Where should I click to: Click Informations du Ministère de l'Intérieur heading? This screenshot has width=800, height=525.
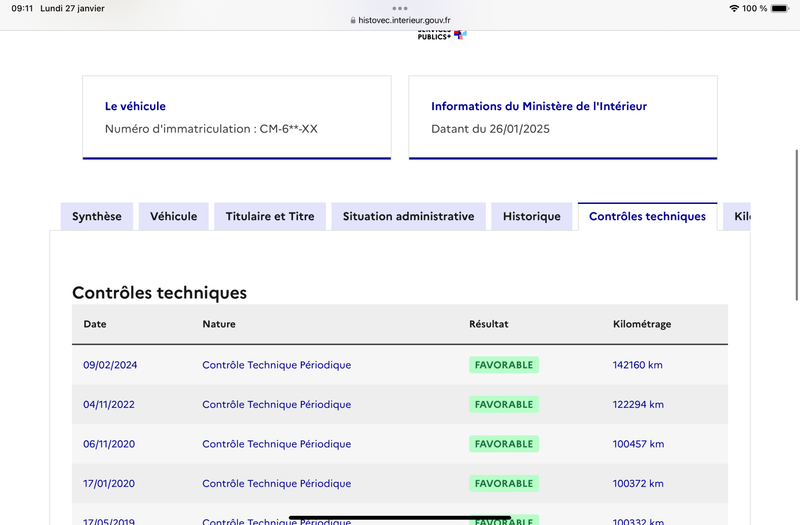539,106
